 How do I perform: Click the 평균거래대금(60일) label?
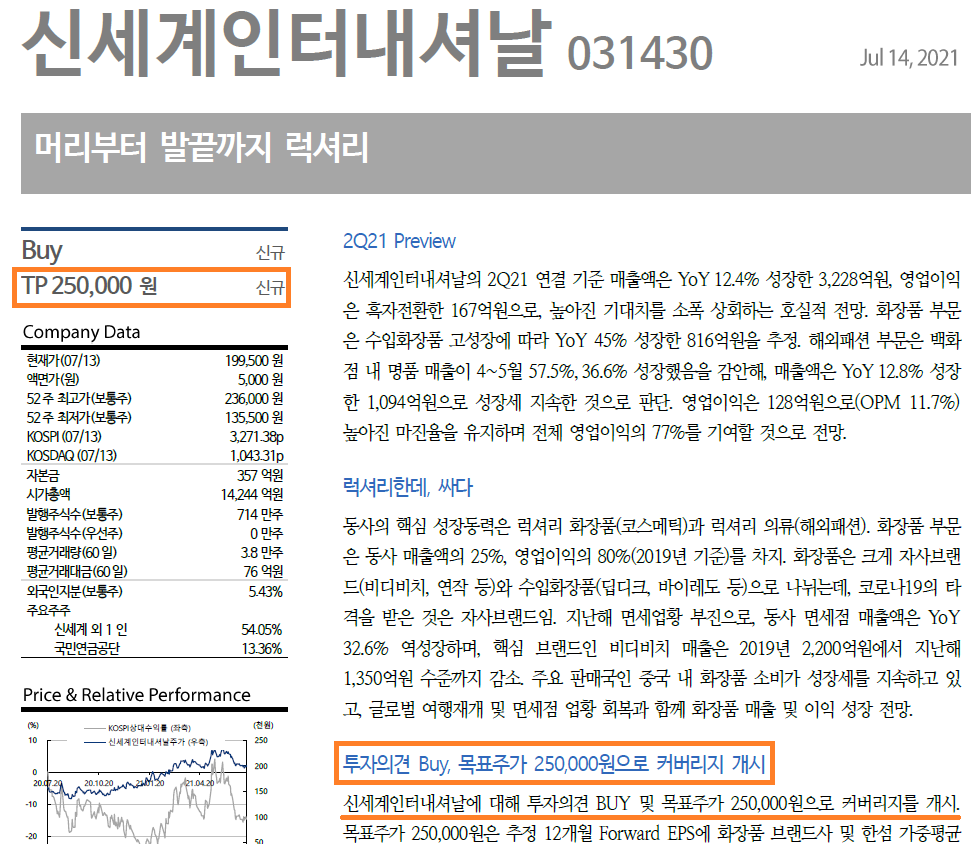pyautogui.click(x=77, y=572)
